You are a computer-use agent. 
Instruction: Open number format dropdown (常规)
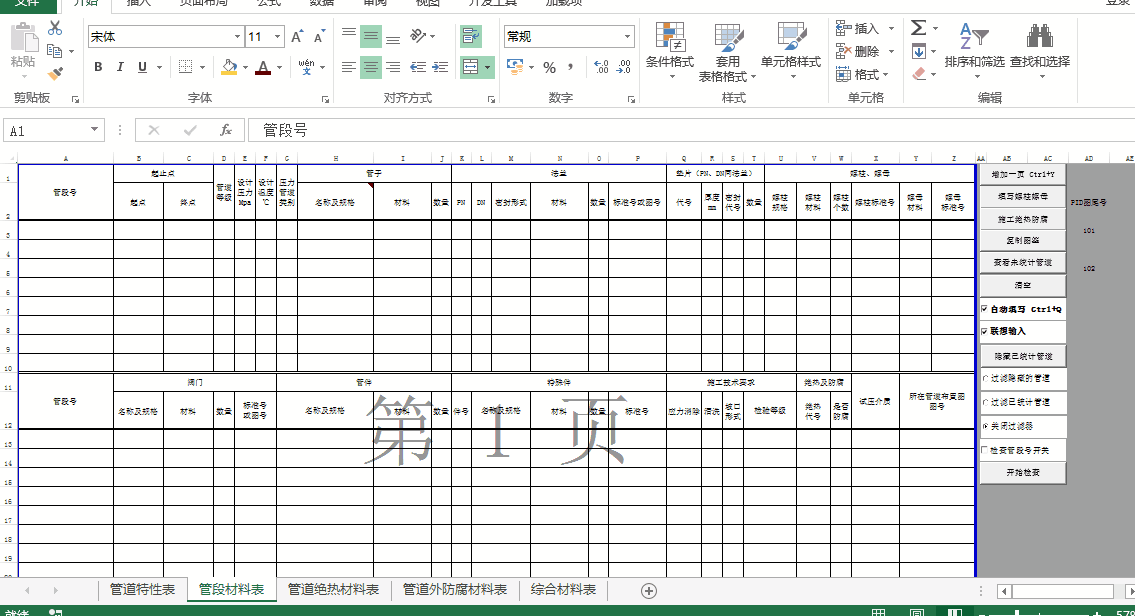point(627,37)
